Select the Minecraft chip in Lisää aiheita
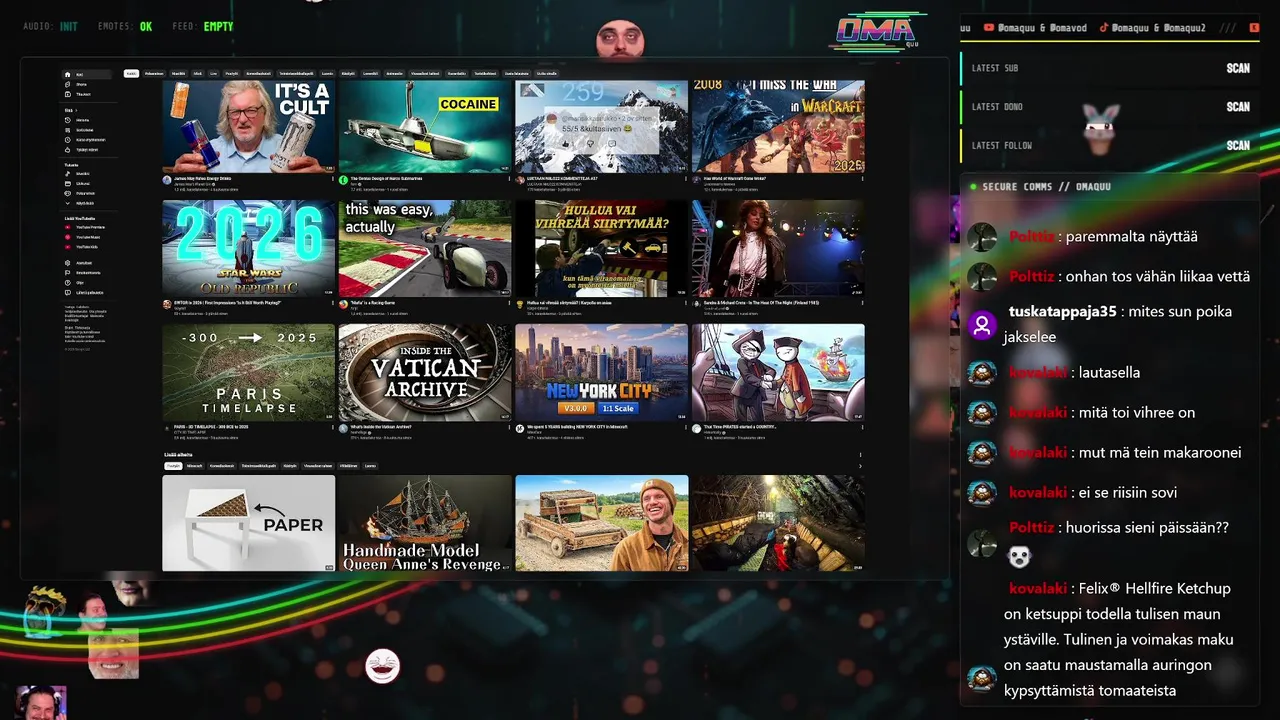This screenshot has width=1280, height=720. click(x=195, y=466)
